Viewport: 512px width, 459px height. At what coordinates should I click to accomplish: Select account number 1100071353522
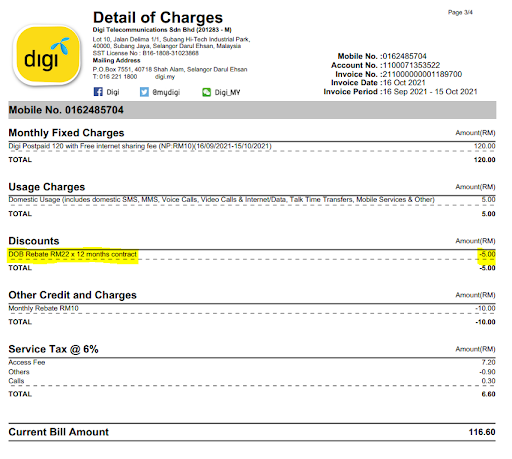(x=411, y=65)
